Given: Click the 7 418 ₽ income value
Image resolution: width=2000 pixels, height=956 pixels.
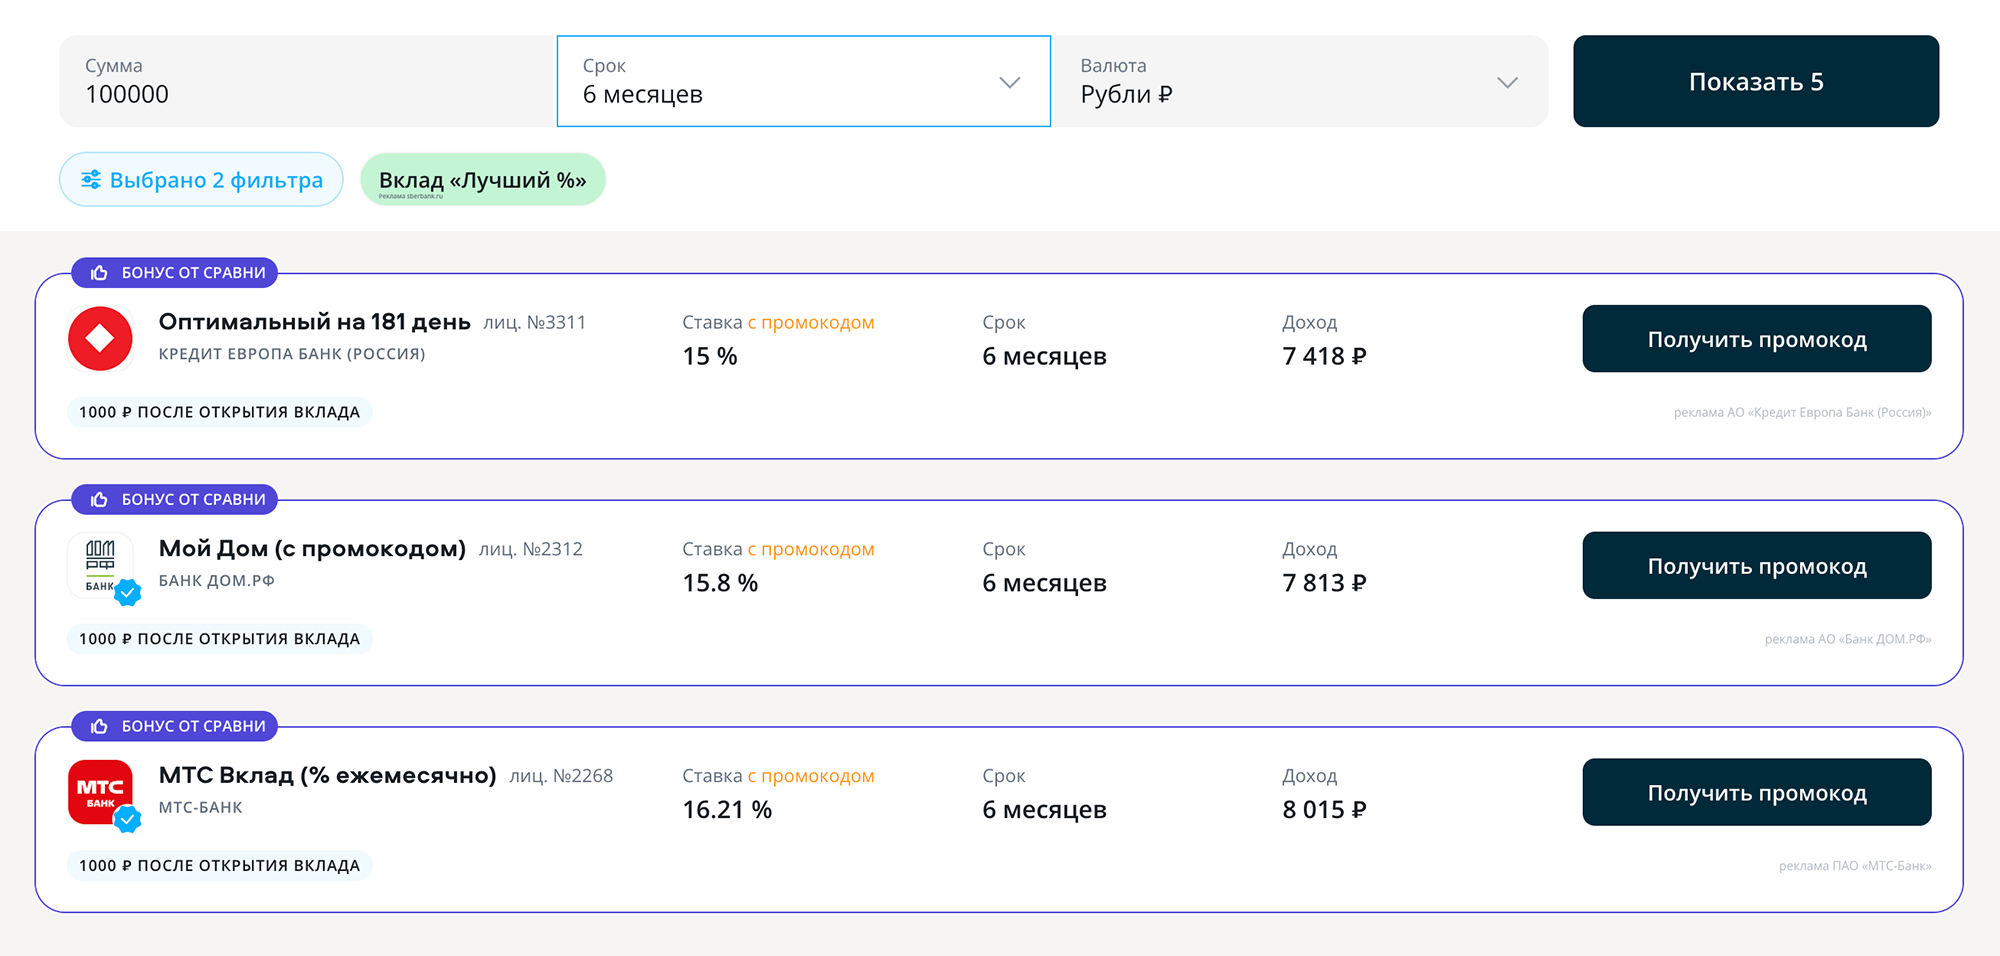Looking at the screenshot, I should 1324,356.
